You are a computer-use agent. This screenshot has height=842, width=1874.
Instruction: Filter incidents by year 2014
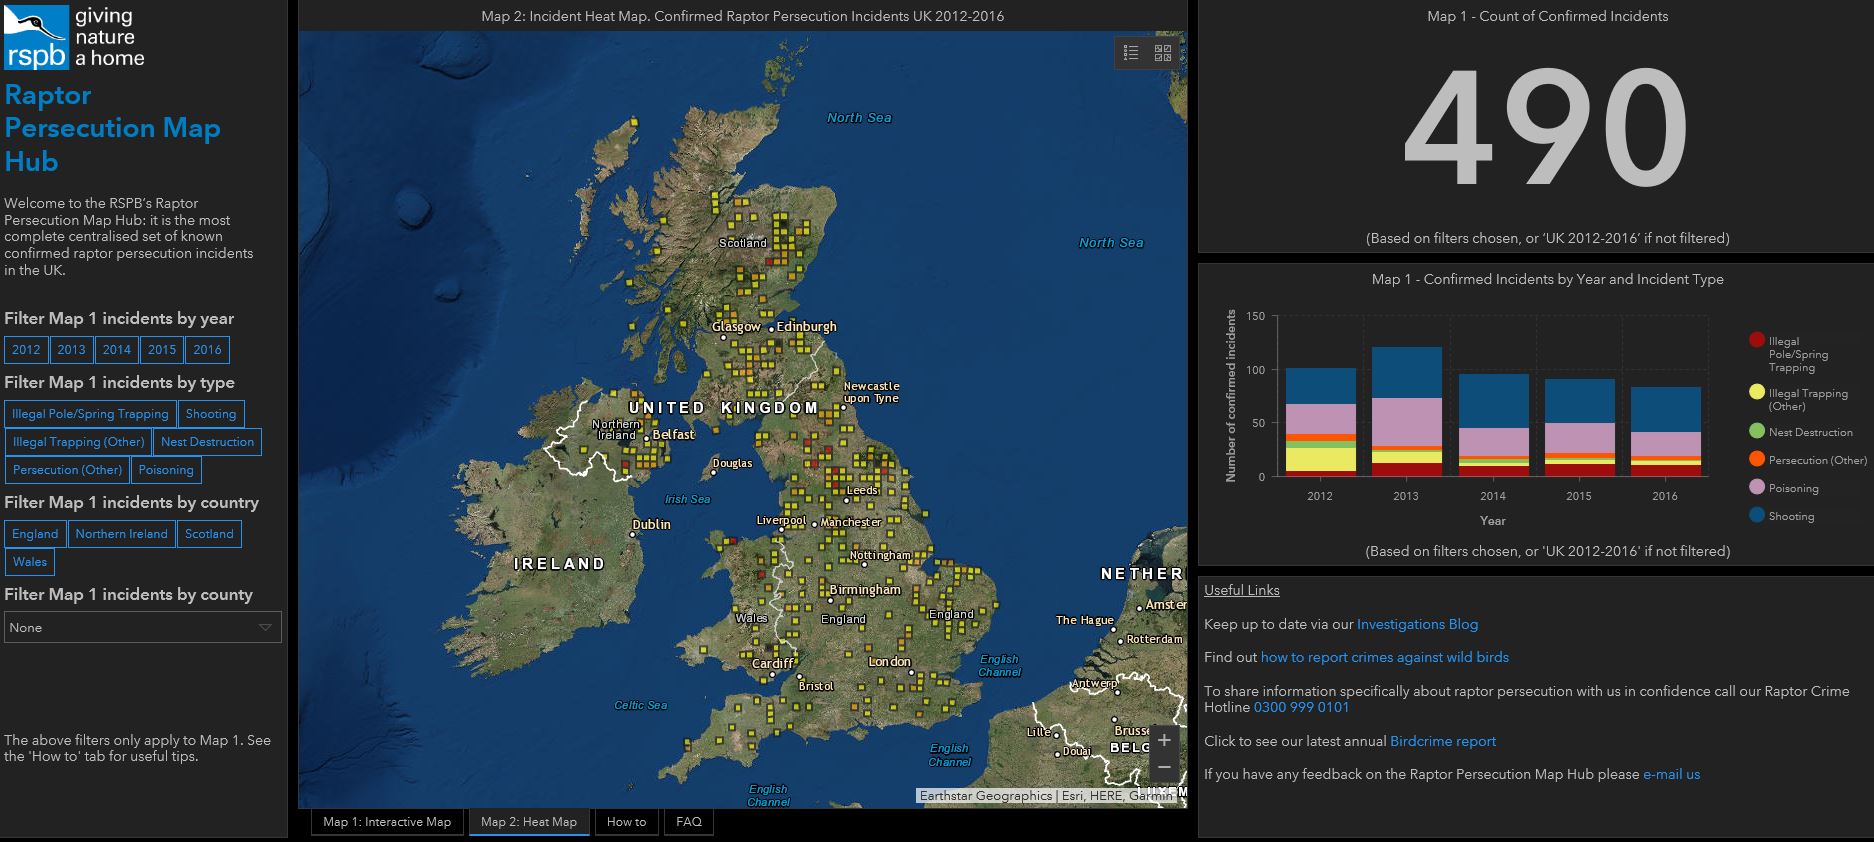[117, 350]
